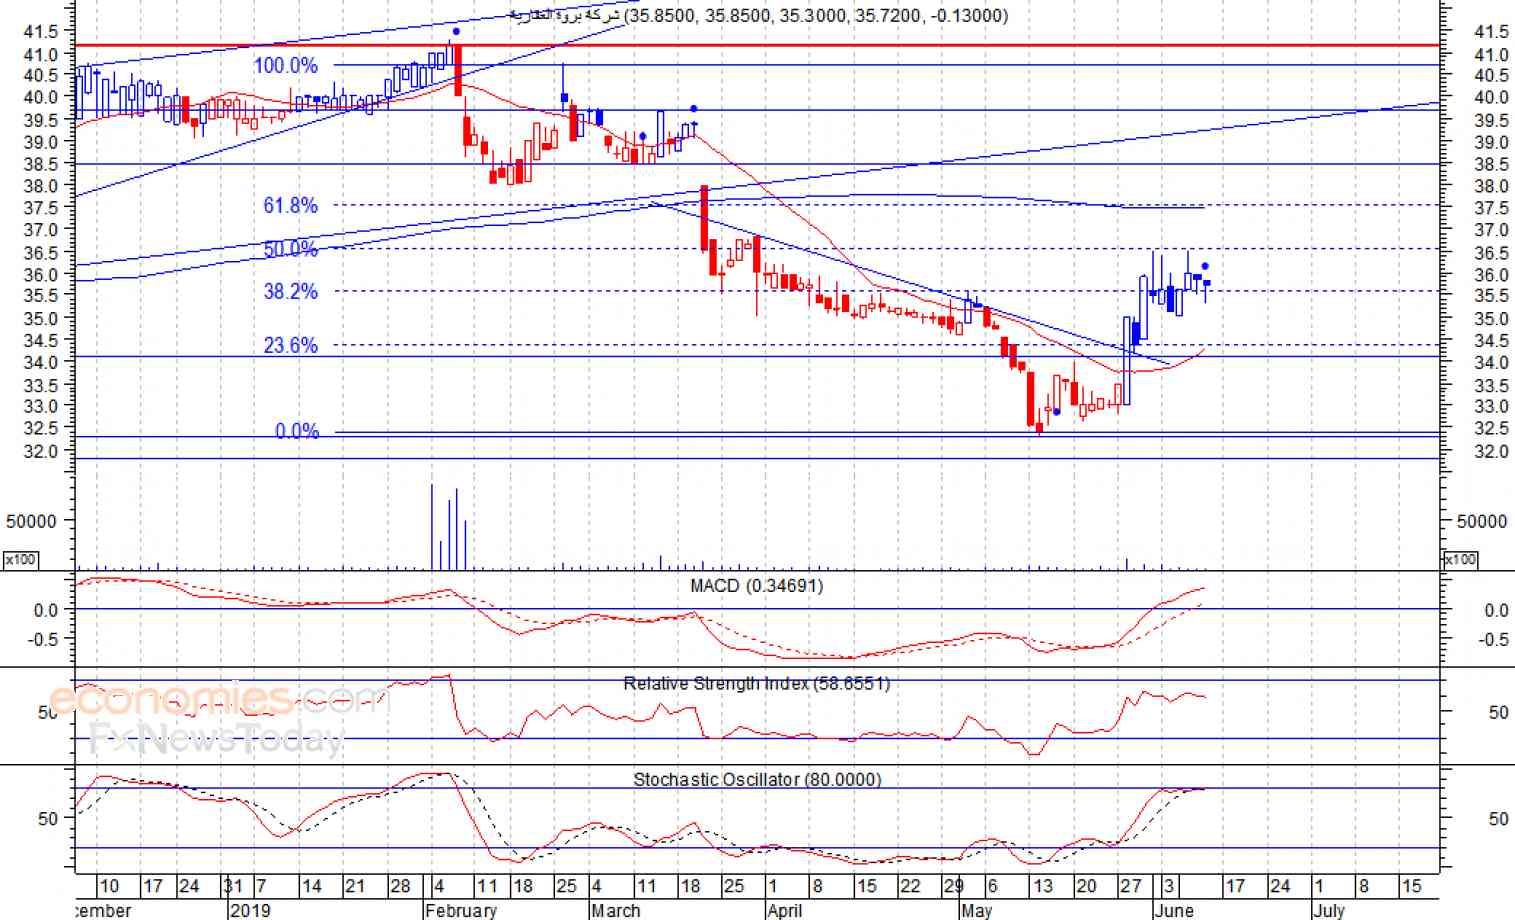1515x920 pixels.
Task: Click the right x100 volume scale label
Action: point(1461,560)
